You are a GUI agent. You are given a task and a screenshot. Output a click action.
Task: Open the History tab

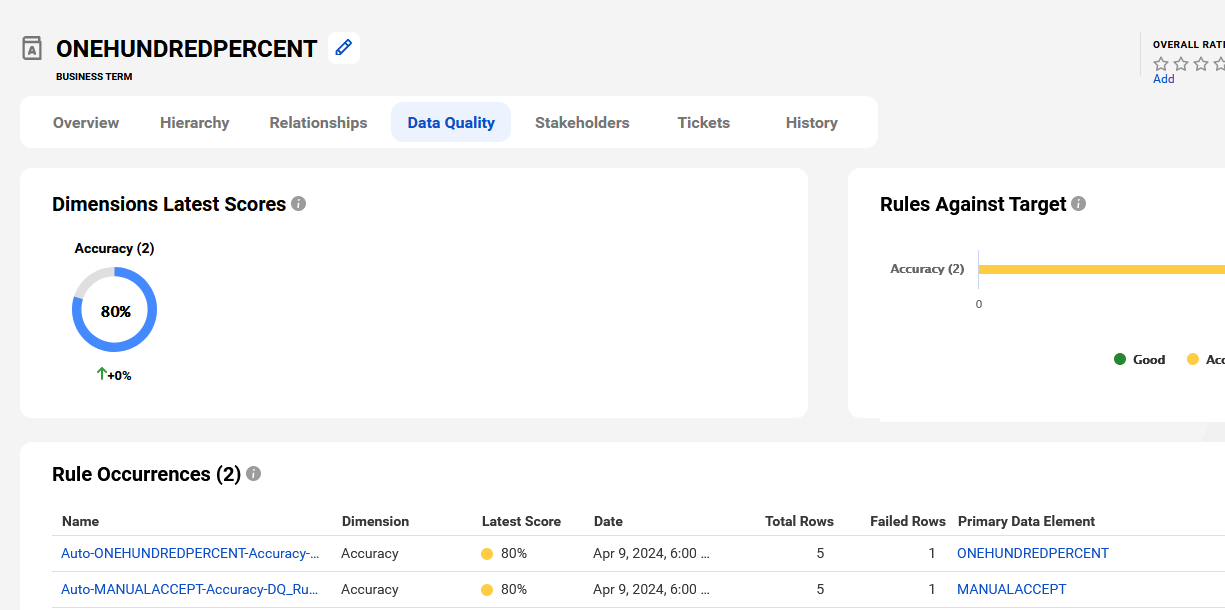(x=812, y=122)
